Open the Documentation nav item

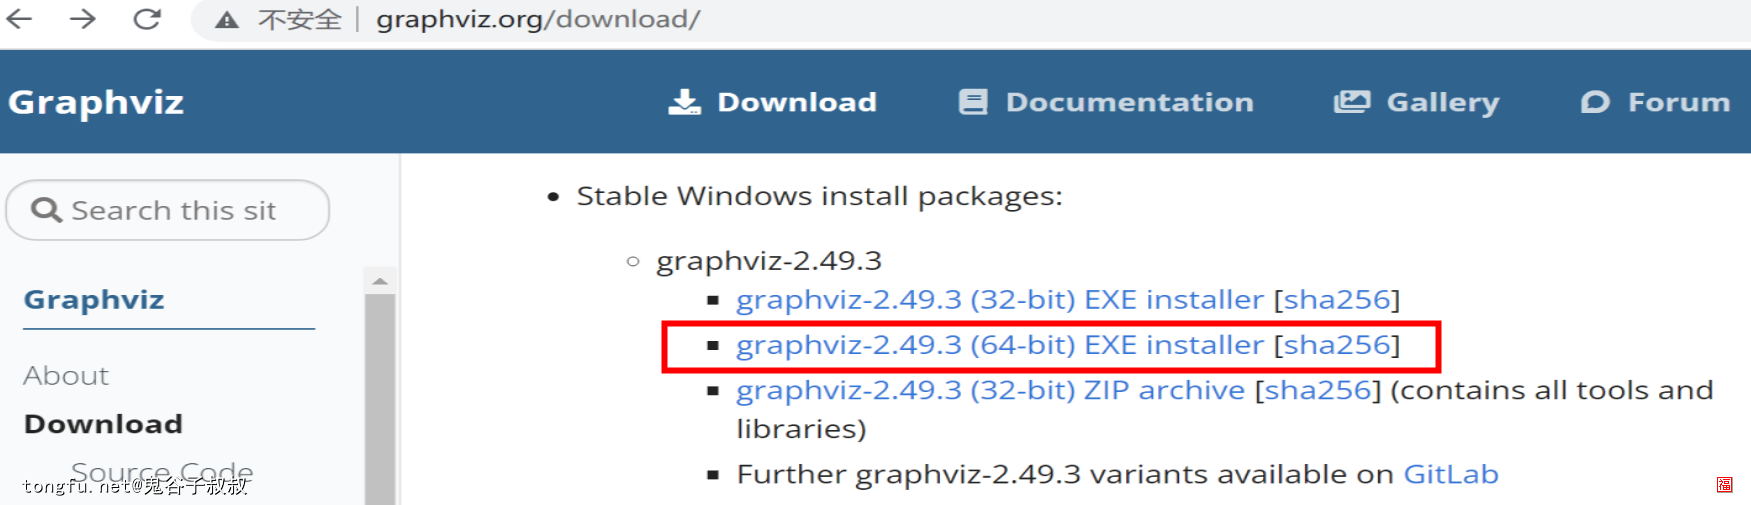[x=1129, y=102]
